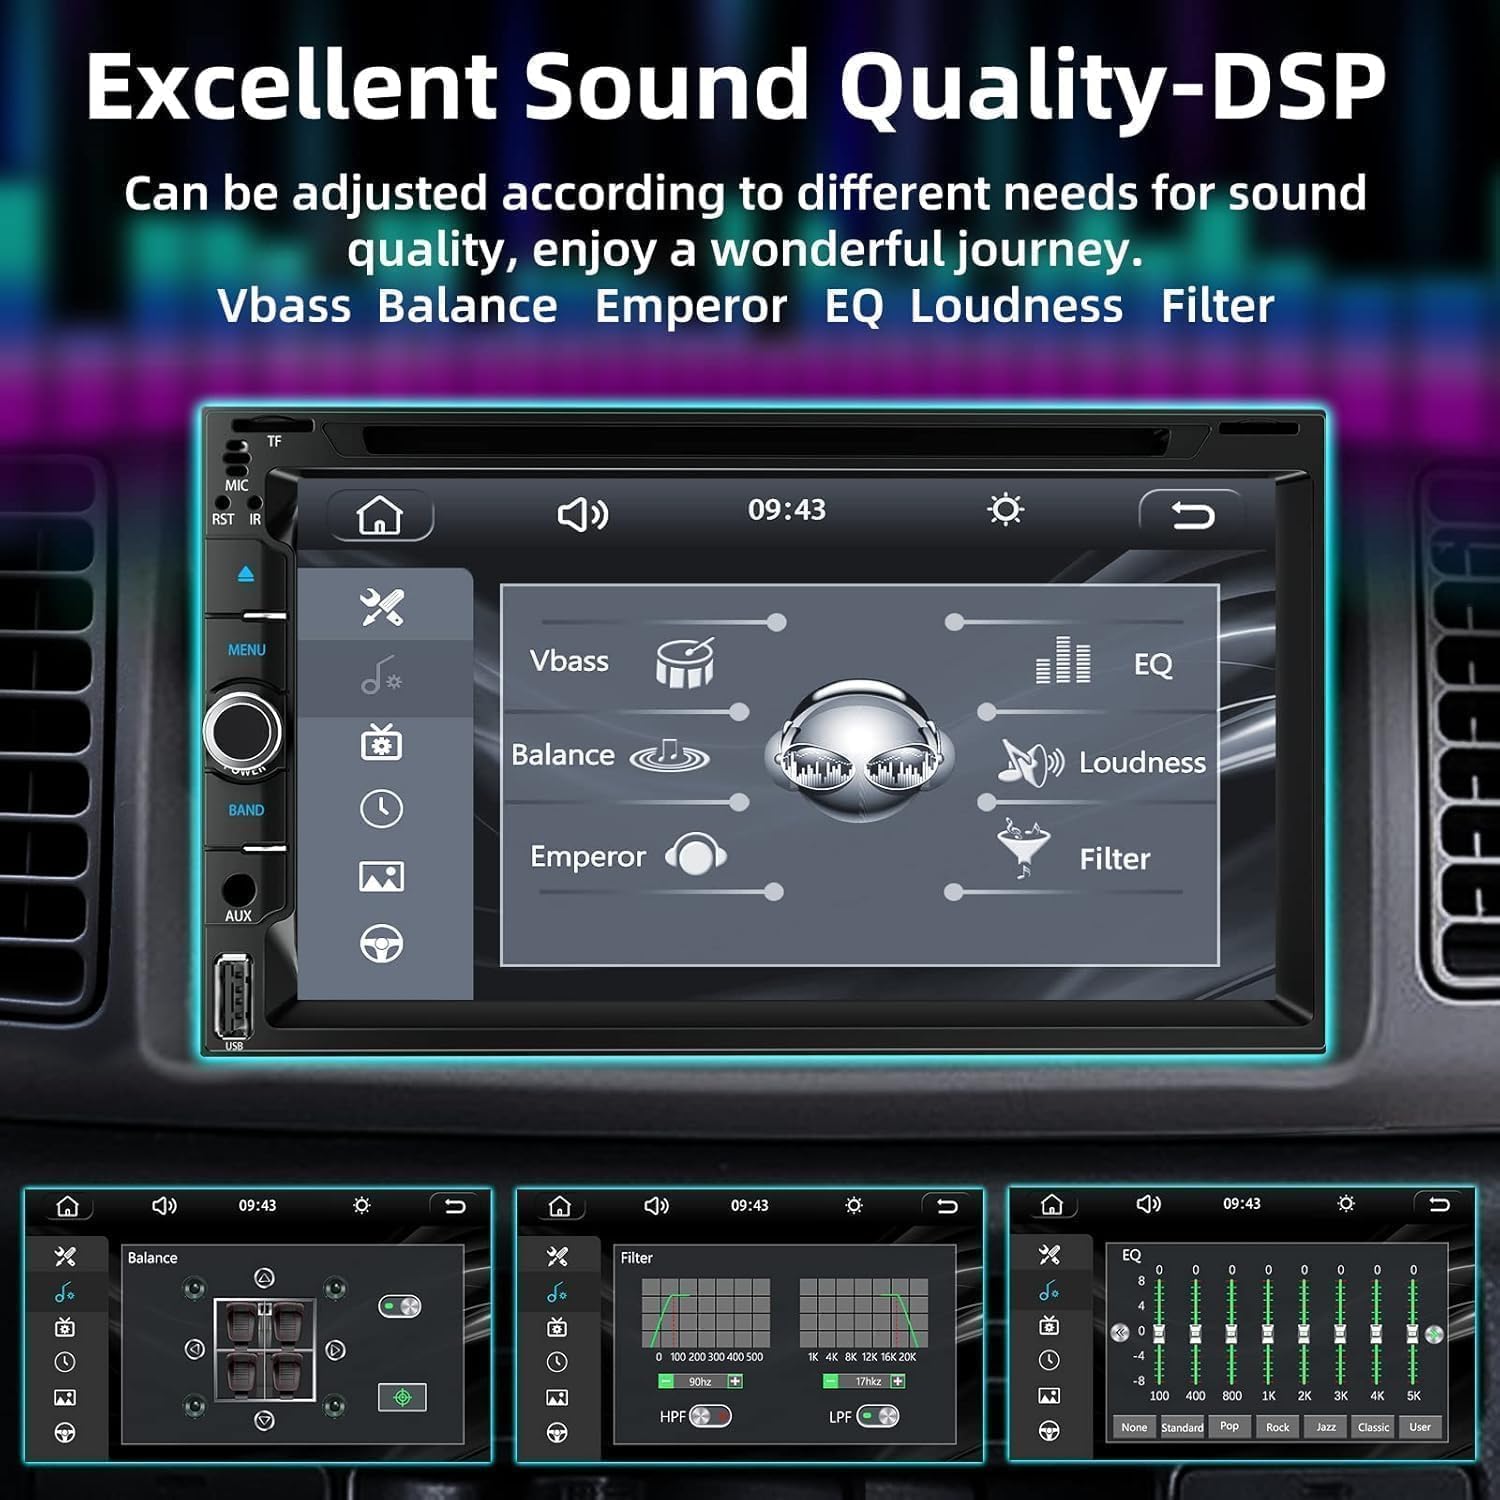Screen dimensions: 1500x1500
Task: Click the Filter label on the main screen
Action: coord(1115,859)
